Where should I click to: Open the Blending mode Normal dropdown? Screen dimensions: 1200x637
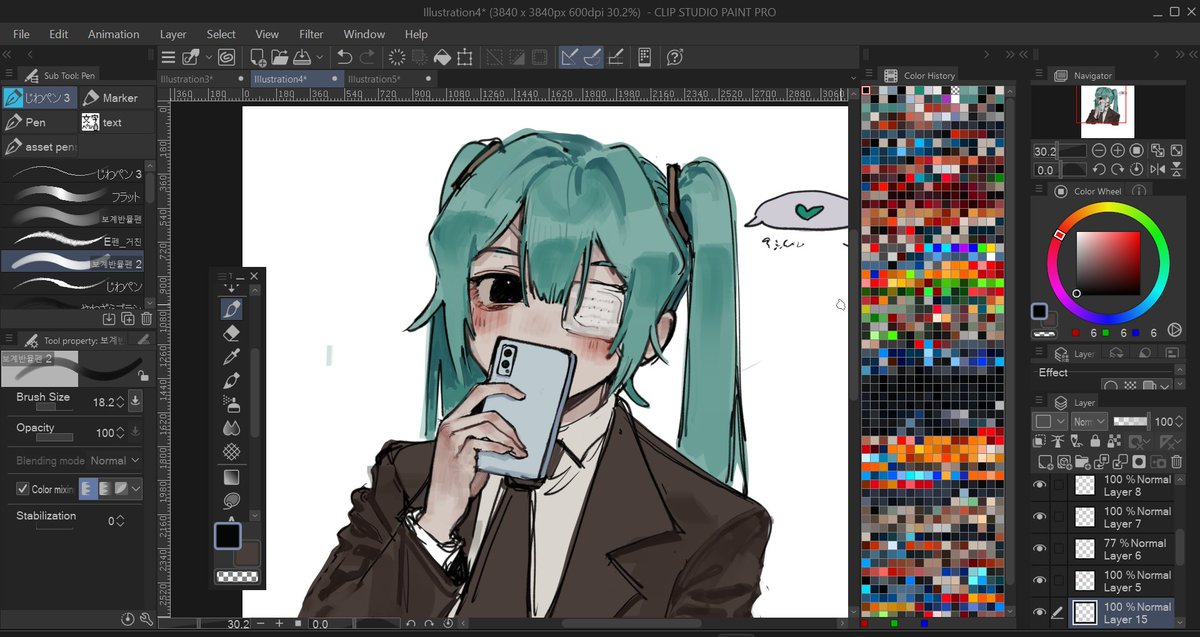(115, 461)
